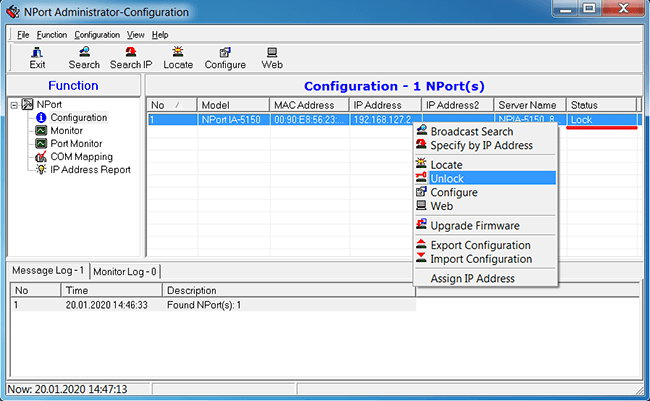This screenshot has width=650, height=401.
Task: Click the Lock status cell
Action: [x=602, y=120]
